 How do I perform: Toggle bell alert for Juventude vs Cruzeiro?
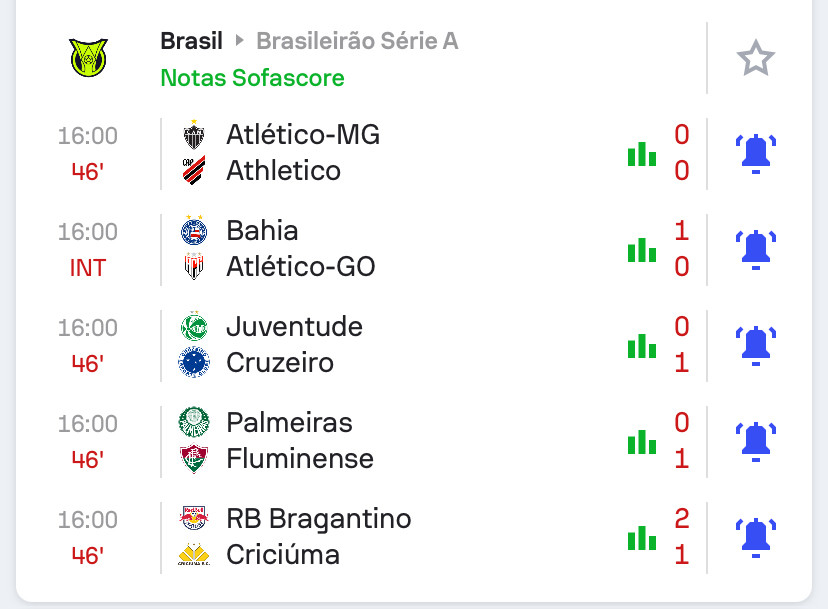point(756,345)
